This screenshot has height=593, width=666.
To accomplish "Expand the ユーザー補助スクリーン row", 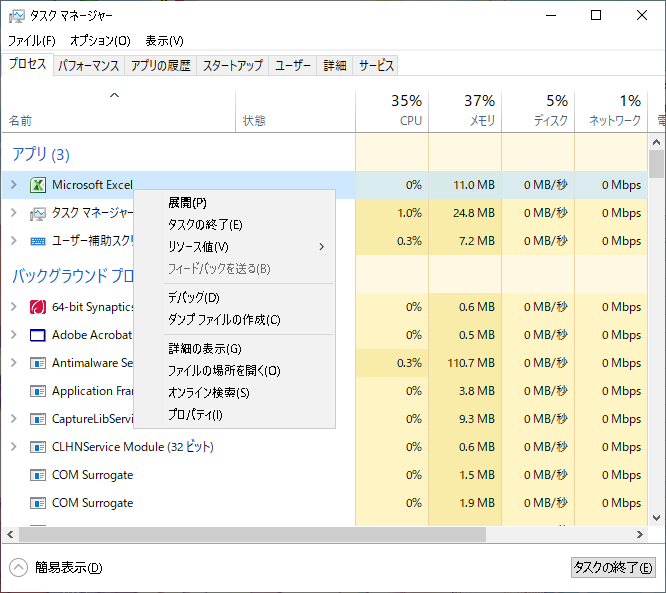I will click(14, 241).
